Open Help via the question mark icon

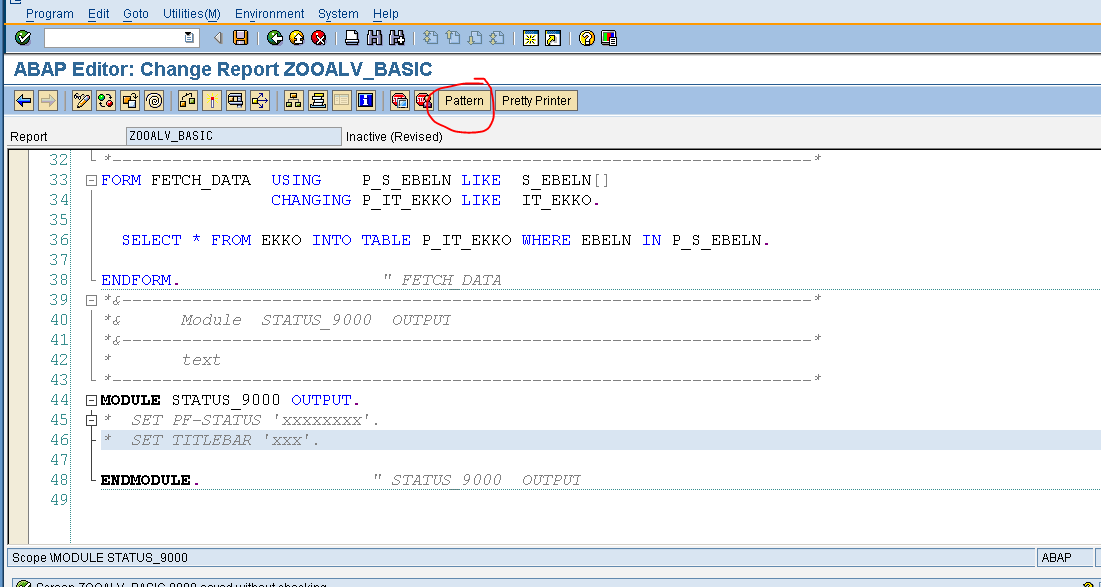point(585,37)
